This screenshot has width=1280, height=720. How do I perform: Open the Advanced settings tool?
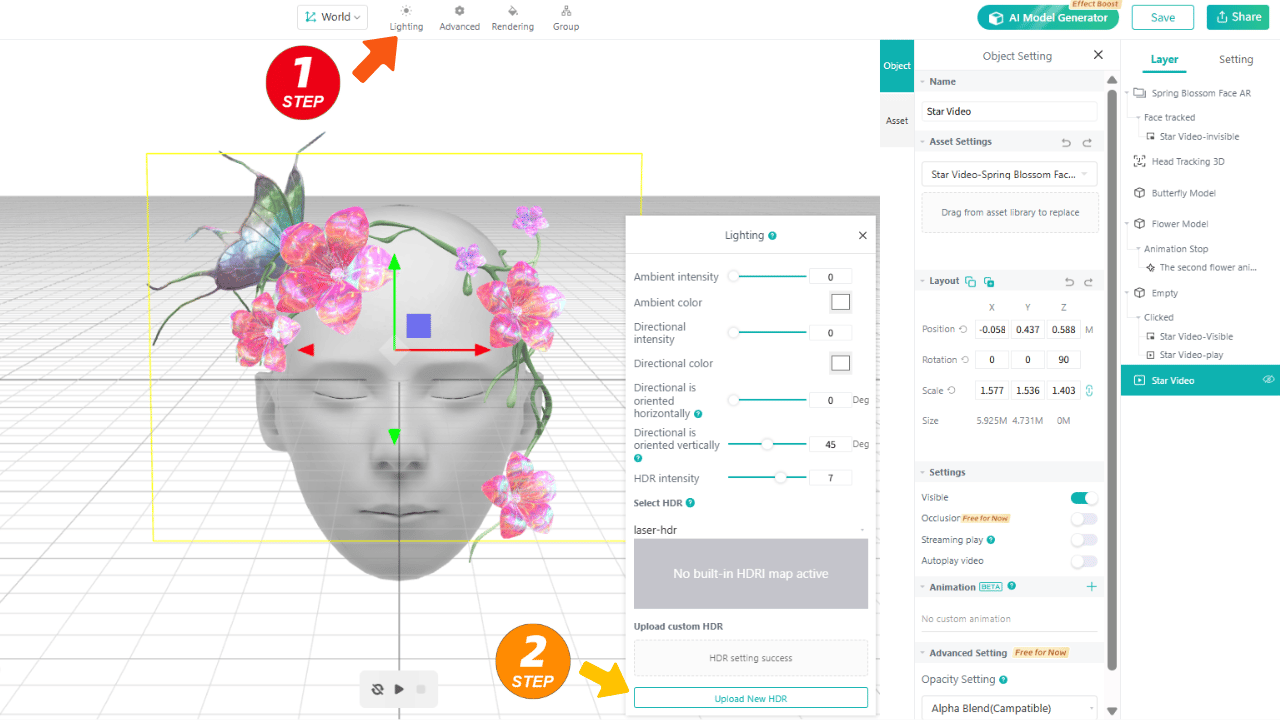tap(459, 17)
